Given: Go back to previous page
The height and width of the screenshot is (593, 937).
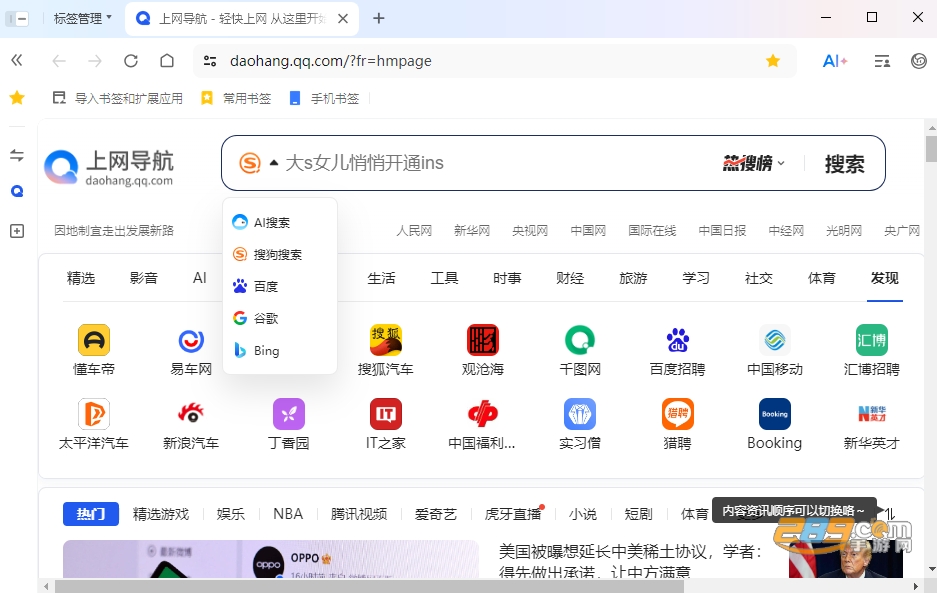Looking at the screenshot, I should click(x=59, y=61).
